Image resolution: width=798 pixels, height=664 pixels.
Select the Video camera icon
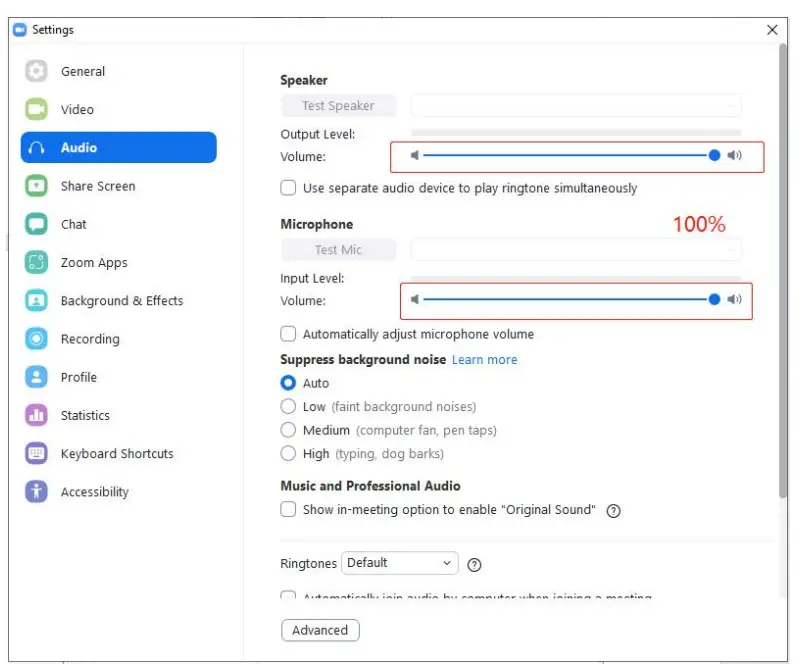point(37,110)
